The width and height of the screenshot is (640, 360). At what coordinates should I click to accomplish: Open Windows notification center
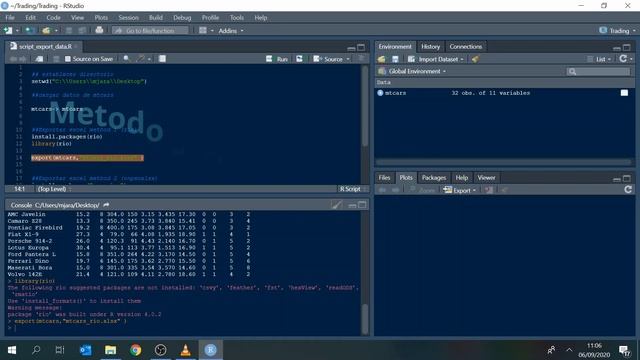[624, 350]
